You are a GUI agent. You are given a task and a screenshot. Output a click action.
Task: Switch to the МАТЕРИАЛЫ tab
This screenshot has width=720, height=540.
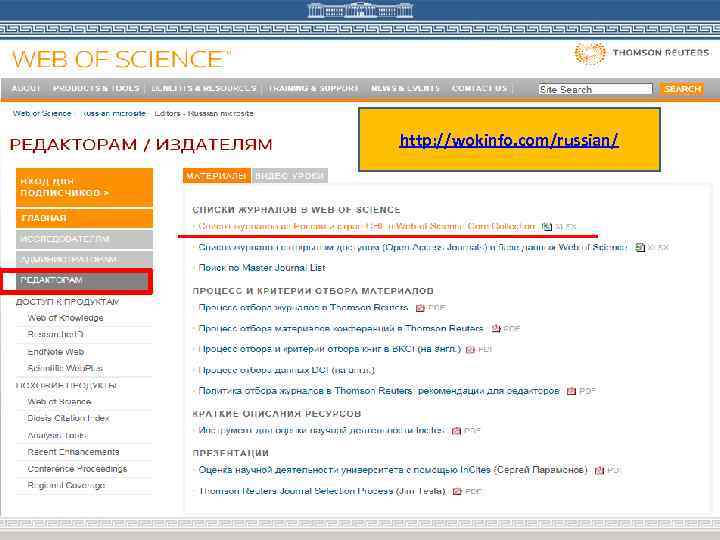pyautogui.click(x=217, y=176)
